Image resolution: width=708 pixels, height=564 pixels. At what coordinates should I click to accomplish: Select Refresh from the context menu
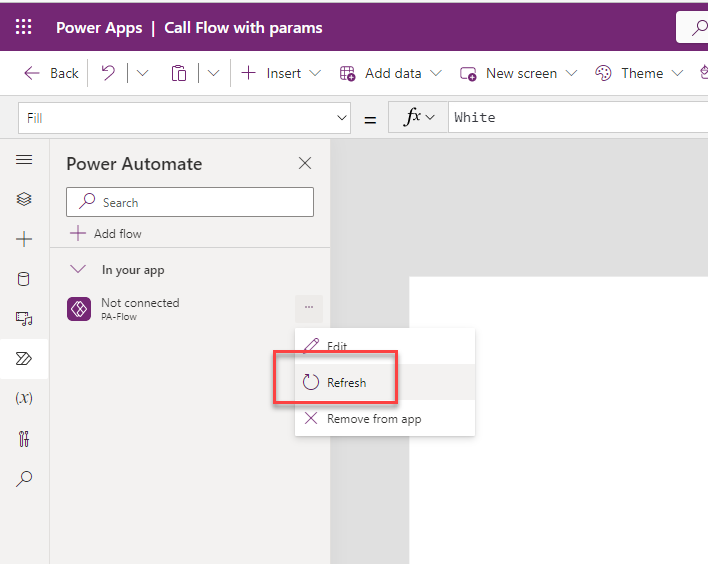[346, 382]
